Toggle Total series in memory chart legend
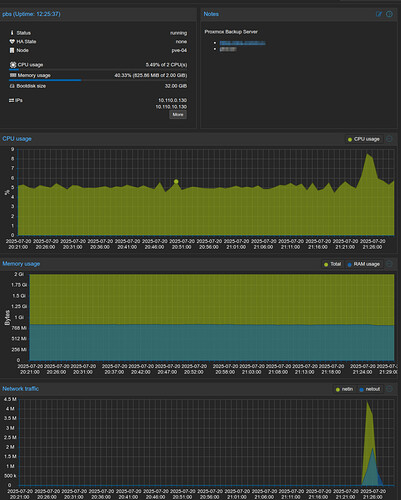Viewport: 401px width, 500px height. pyautogui.click(x=333, y=264)
